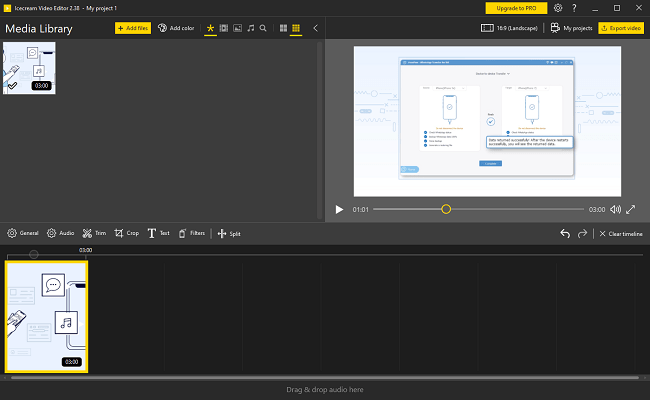The height and width of the screenshot is (400, 650).
Task: Click the timeline playhead marker
Action: point(34,254)
